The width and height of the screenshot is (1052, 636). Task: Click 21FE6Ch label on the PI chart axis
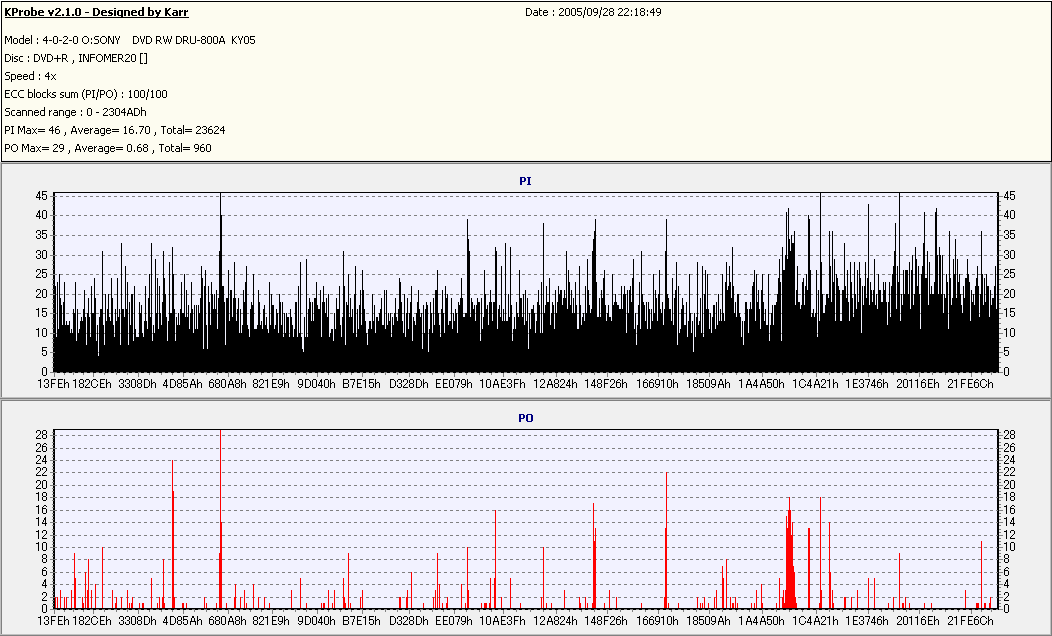point(971,384)
